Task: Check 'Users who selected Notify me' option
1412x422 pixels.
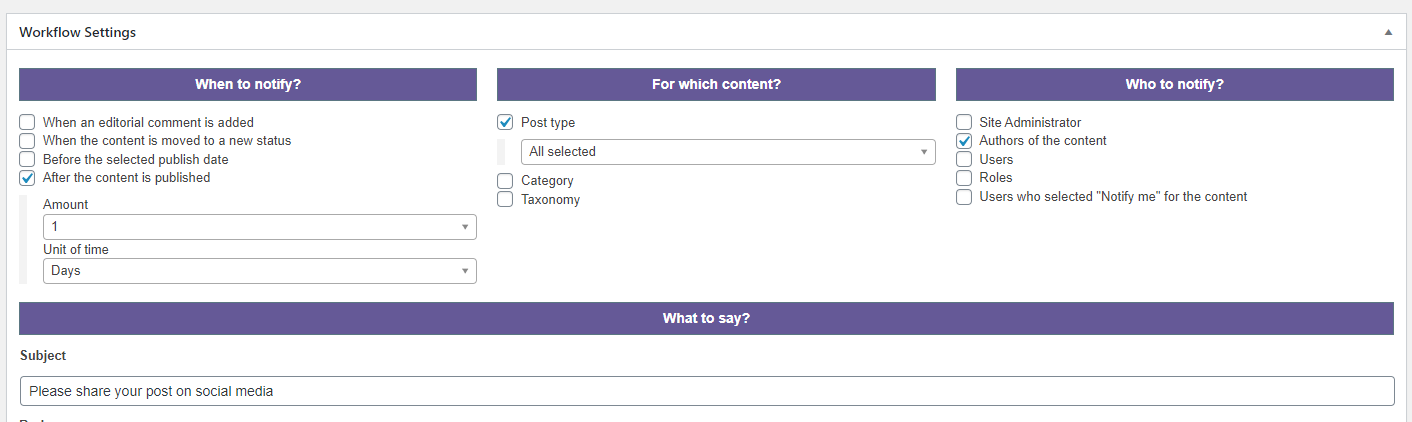Action: click(x=964, y=197)
